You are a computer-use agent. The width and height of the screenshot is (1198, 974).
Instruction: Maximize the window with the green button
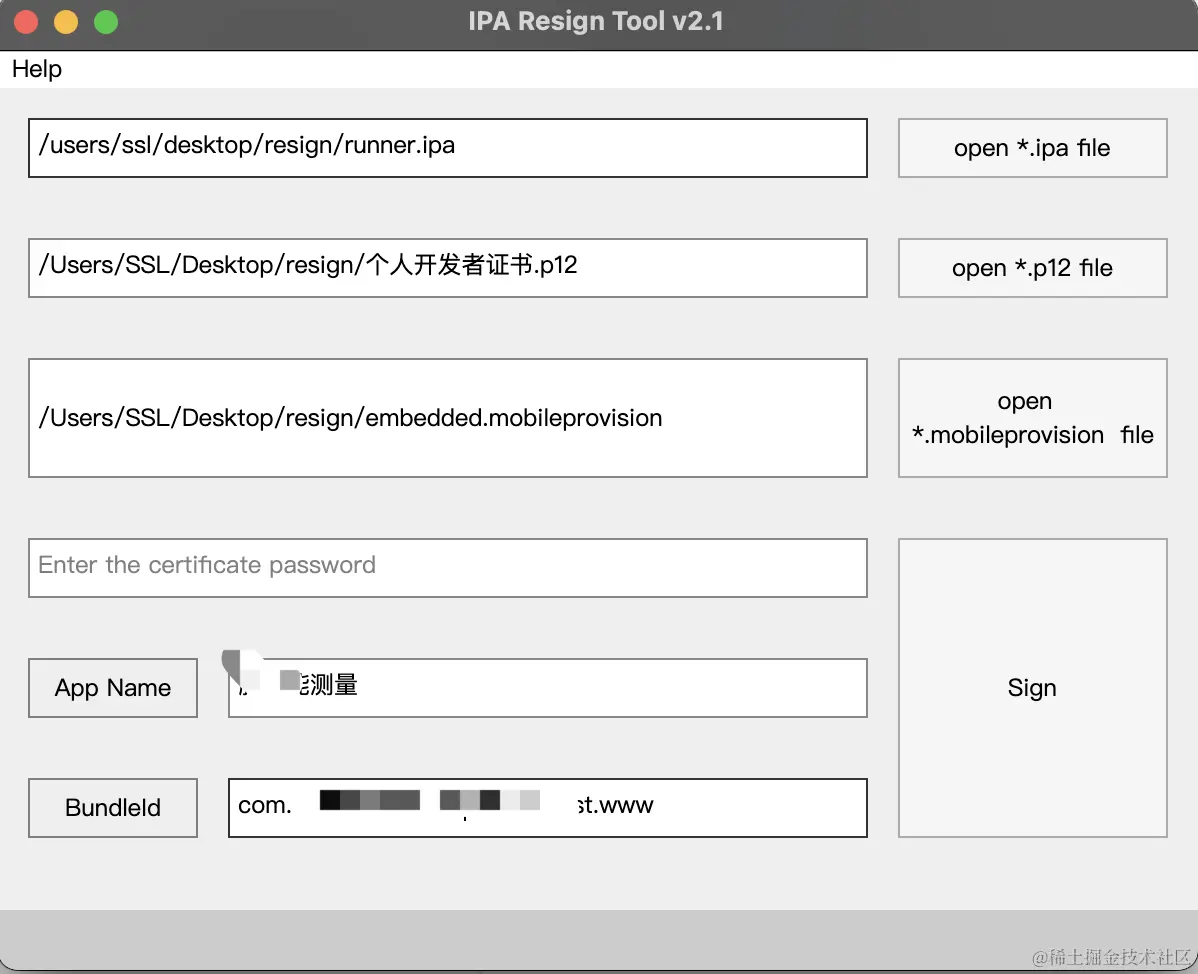106,22
